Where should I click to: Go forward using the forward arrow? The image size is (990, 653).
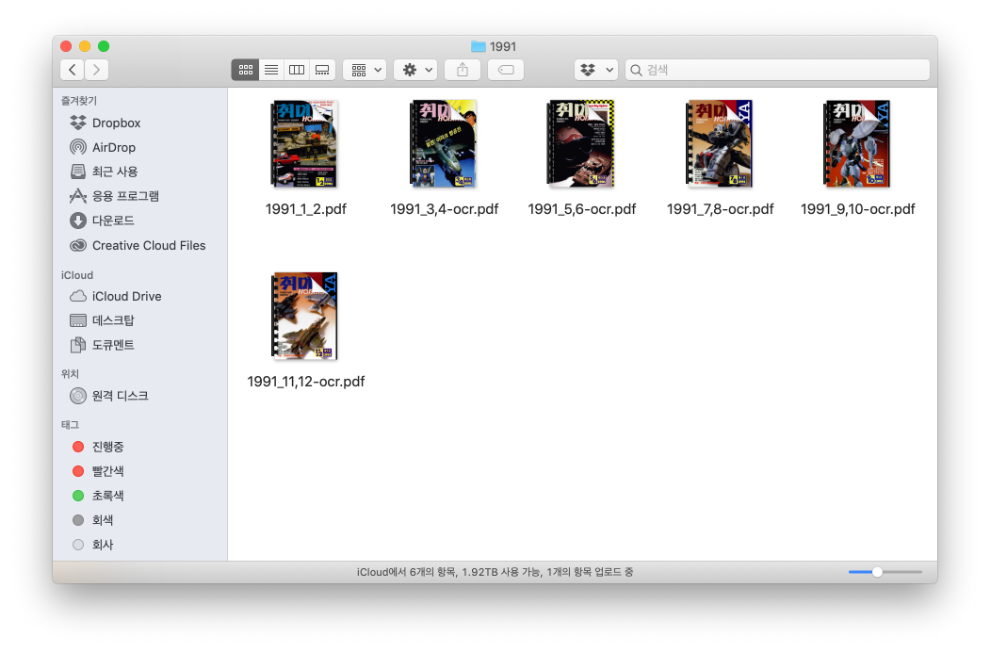(x=97, y=70)
